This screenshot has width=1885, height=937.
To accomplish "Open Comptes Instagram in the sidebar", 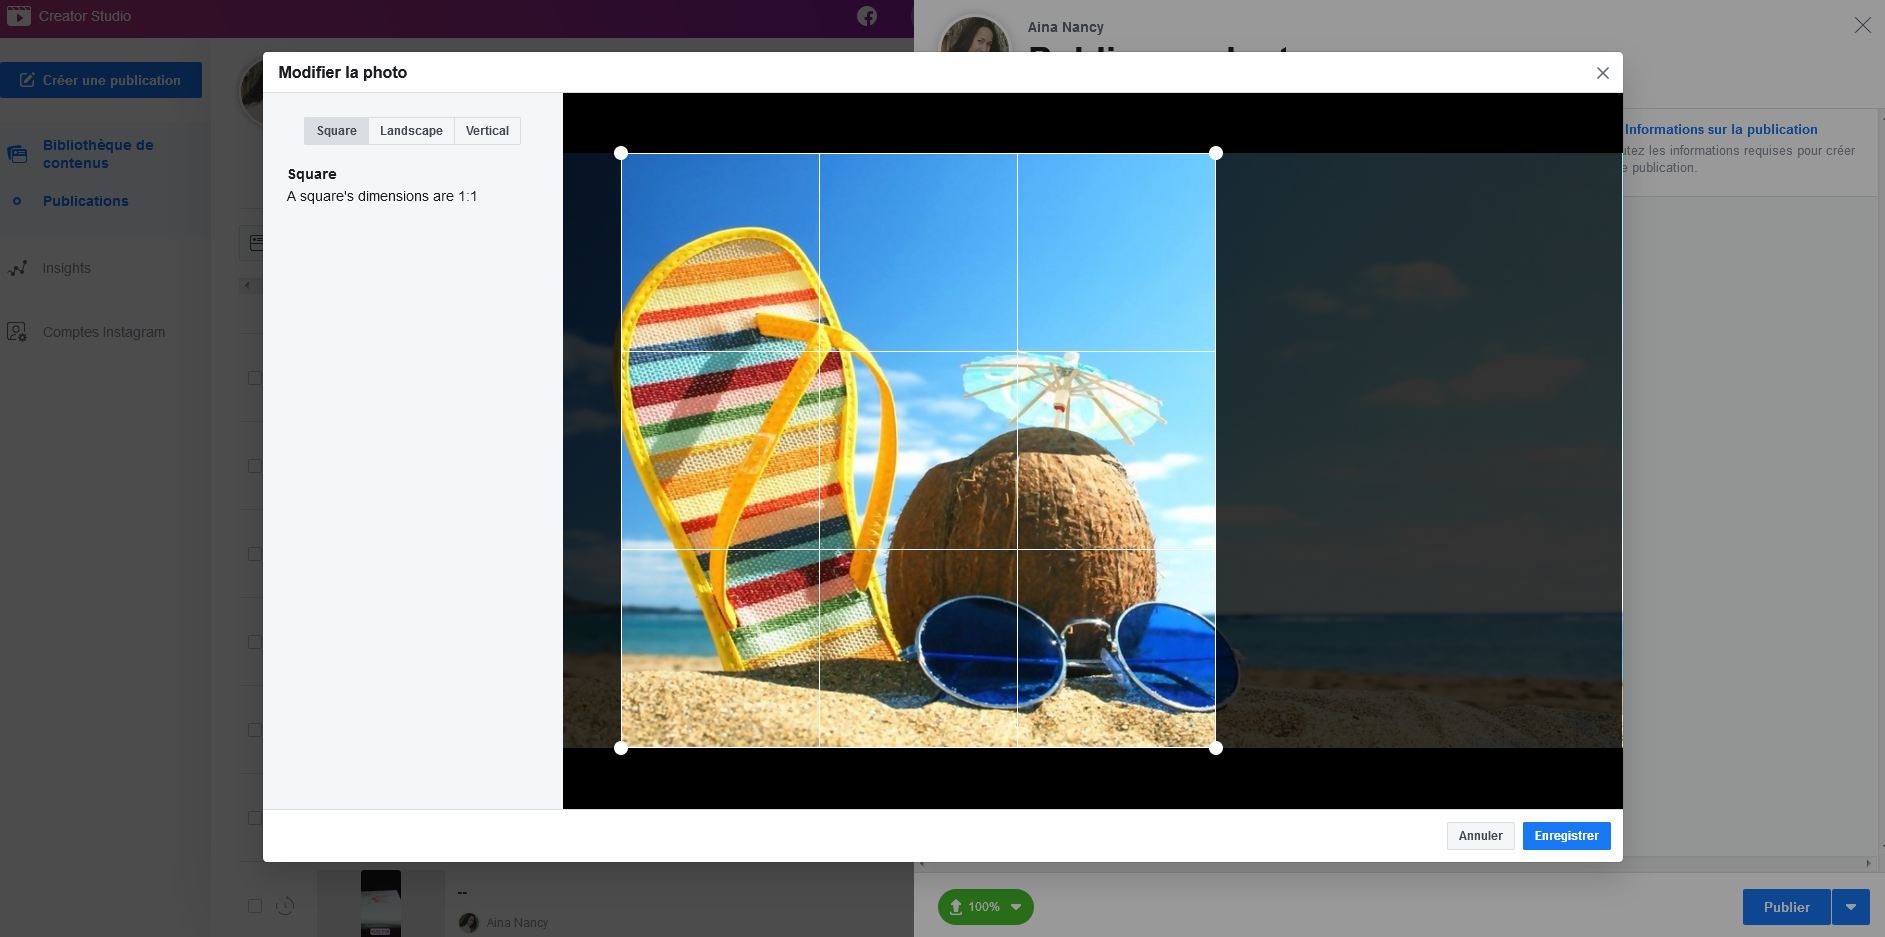I will [x=104, y=332].
